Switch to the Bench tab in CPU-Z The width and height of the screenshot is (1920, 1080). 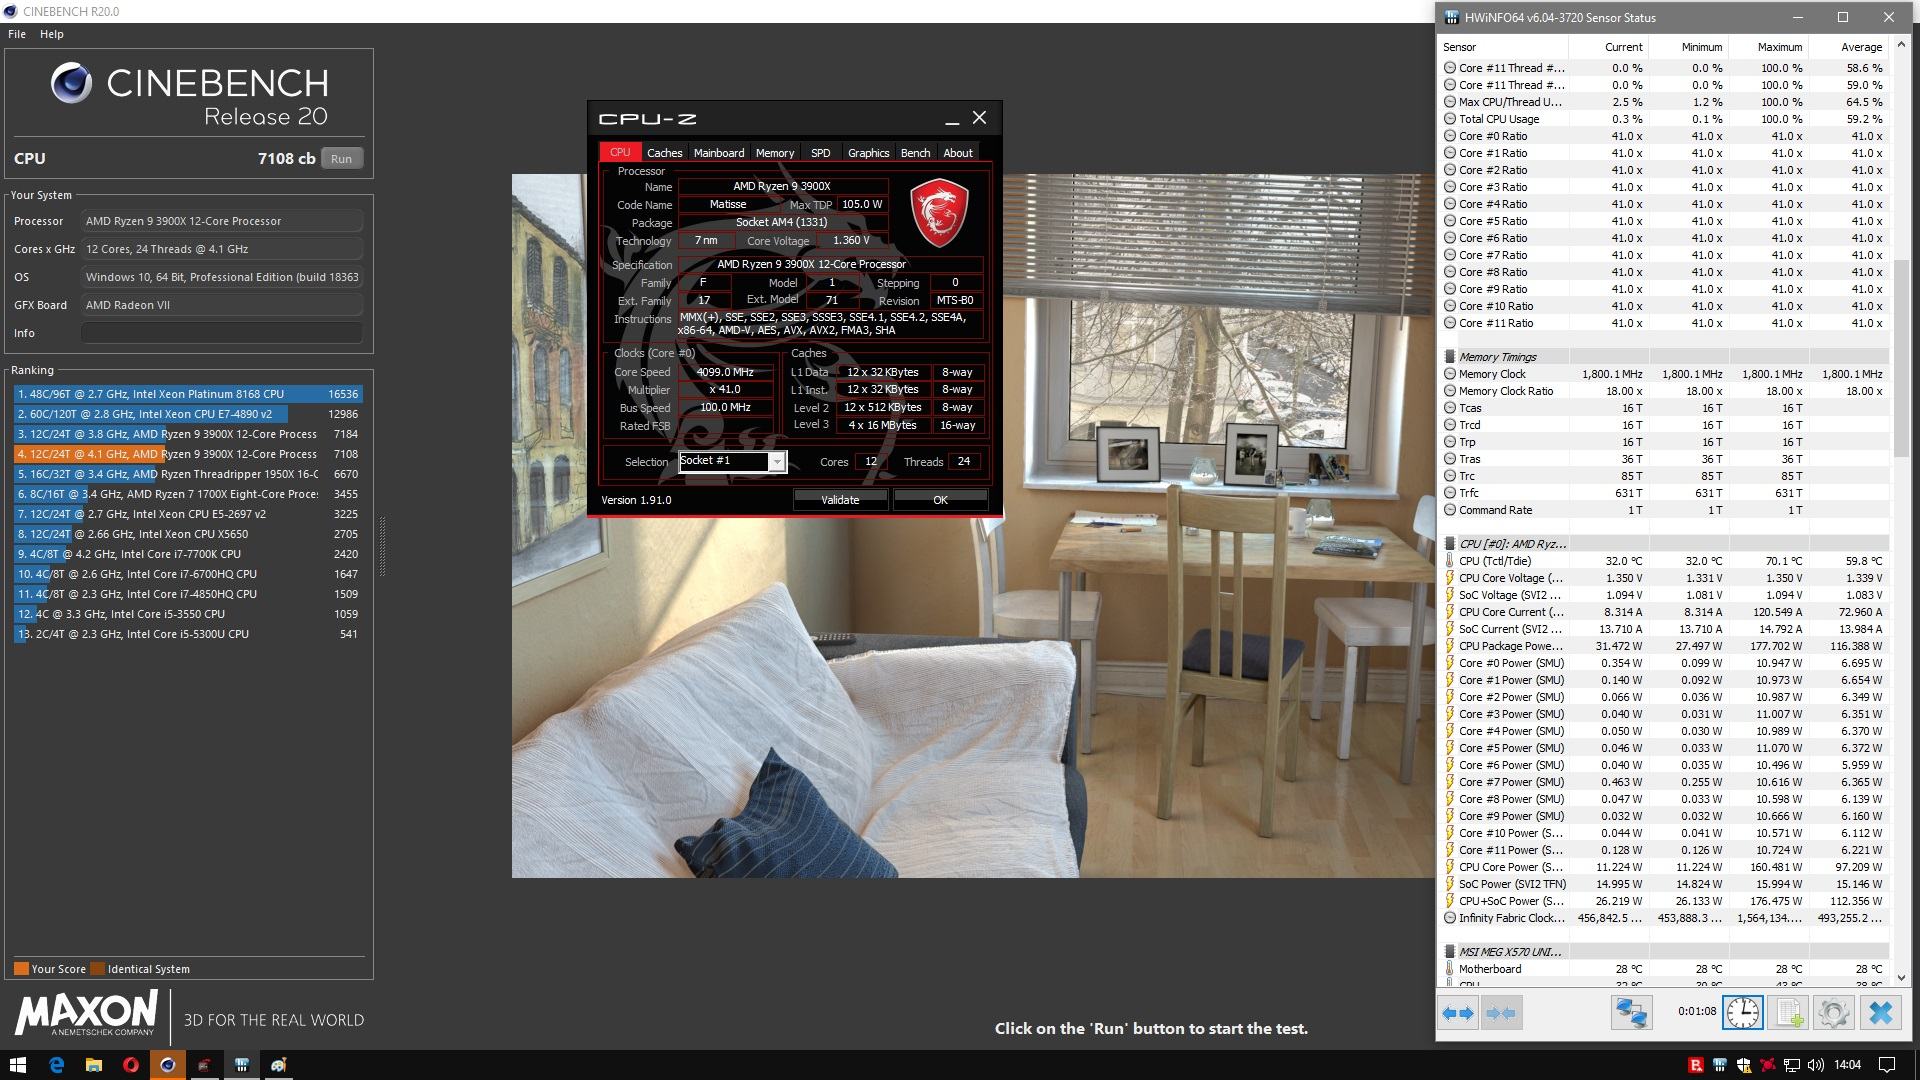click(915, 153)
